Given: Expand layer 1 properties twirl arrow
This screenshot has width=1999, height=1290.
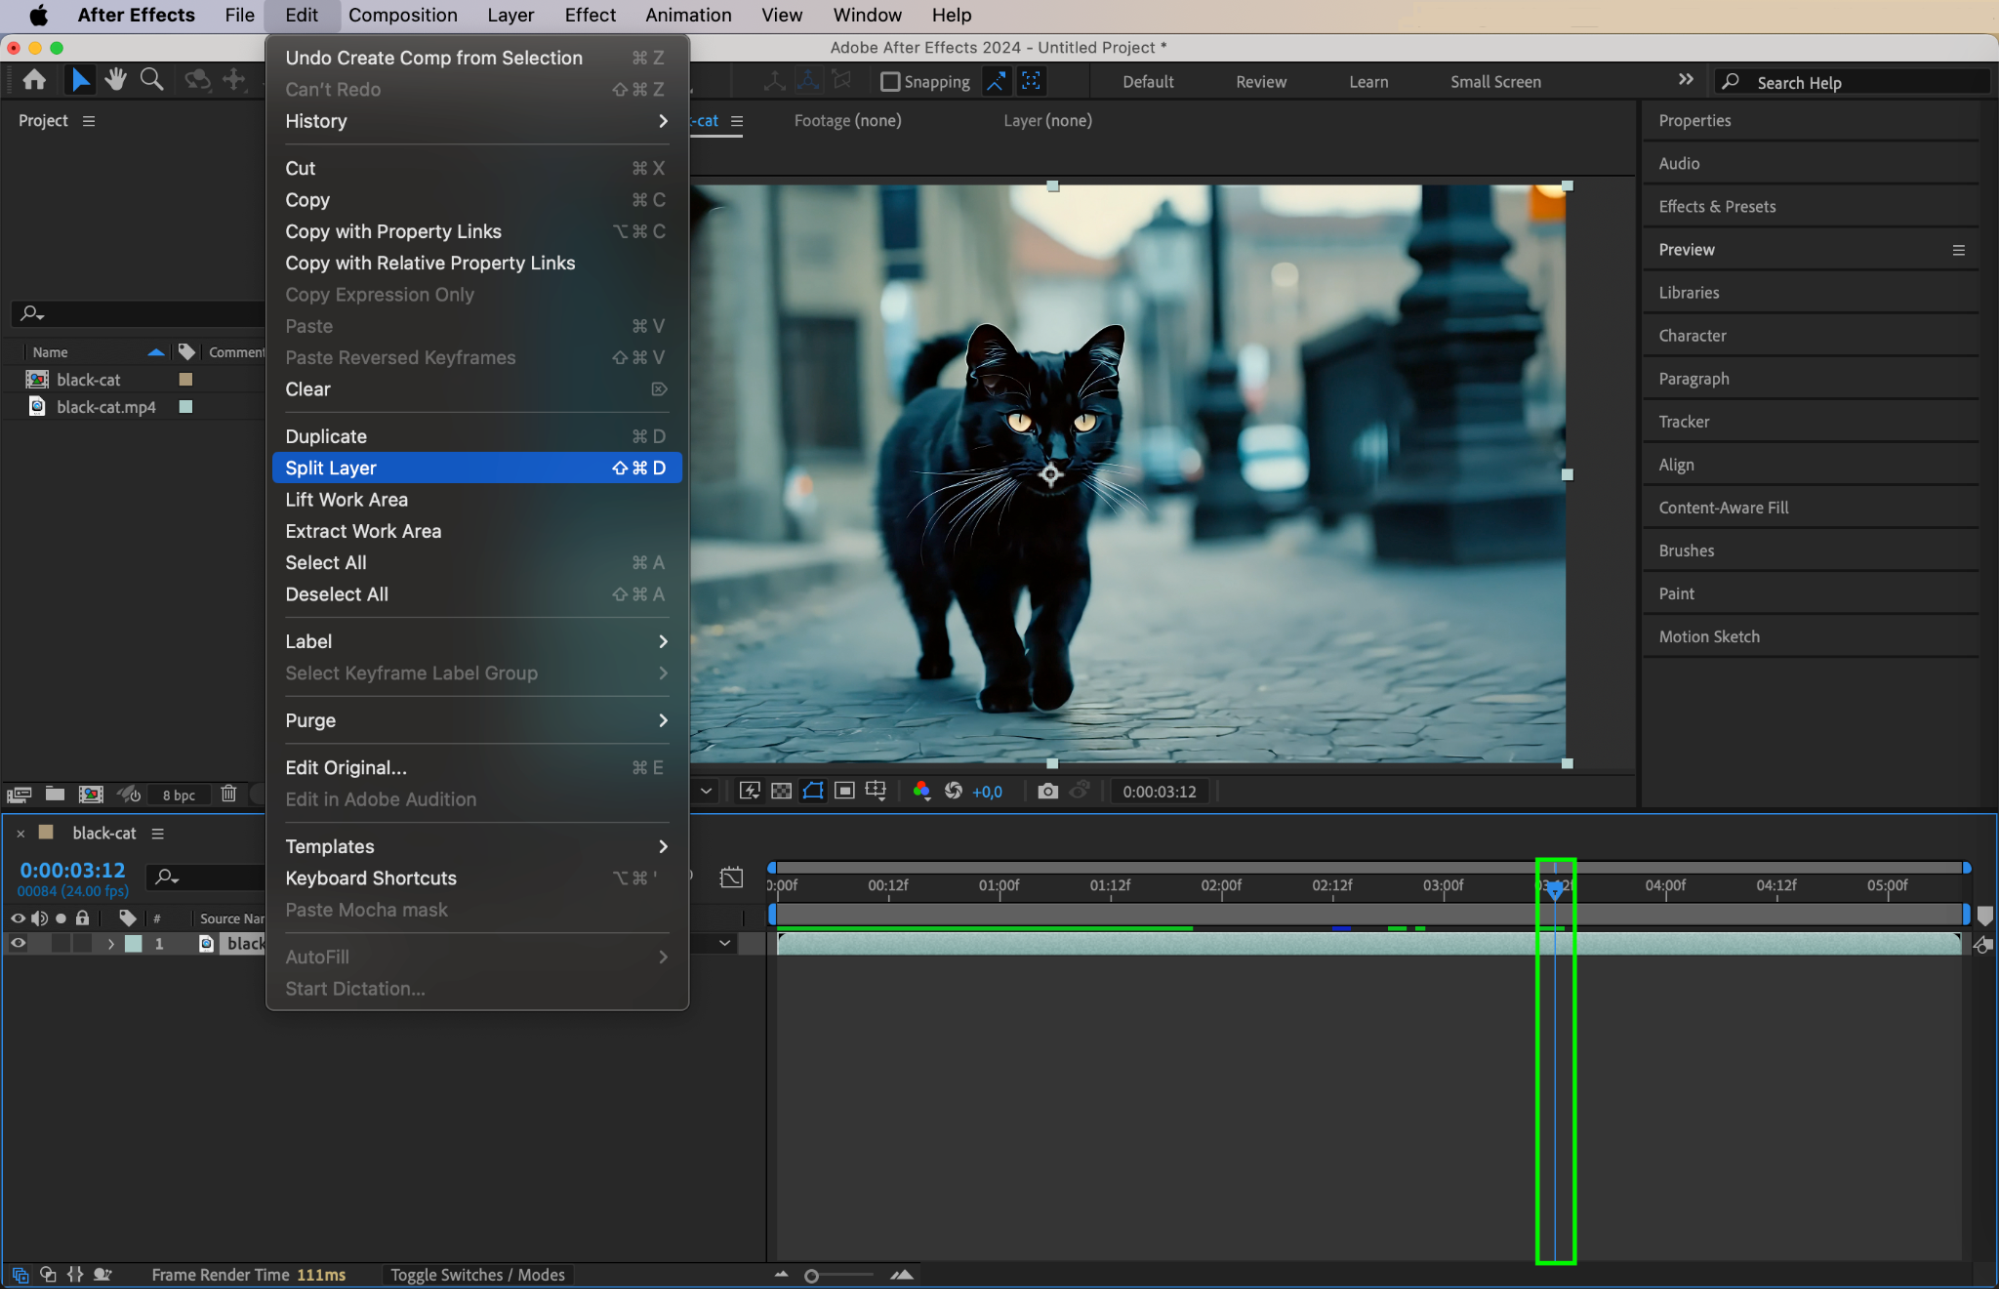Looking at the screenshot, I should 110,943.
